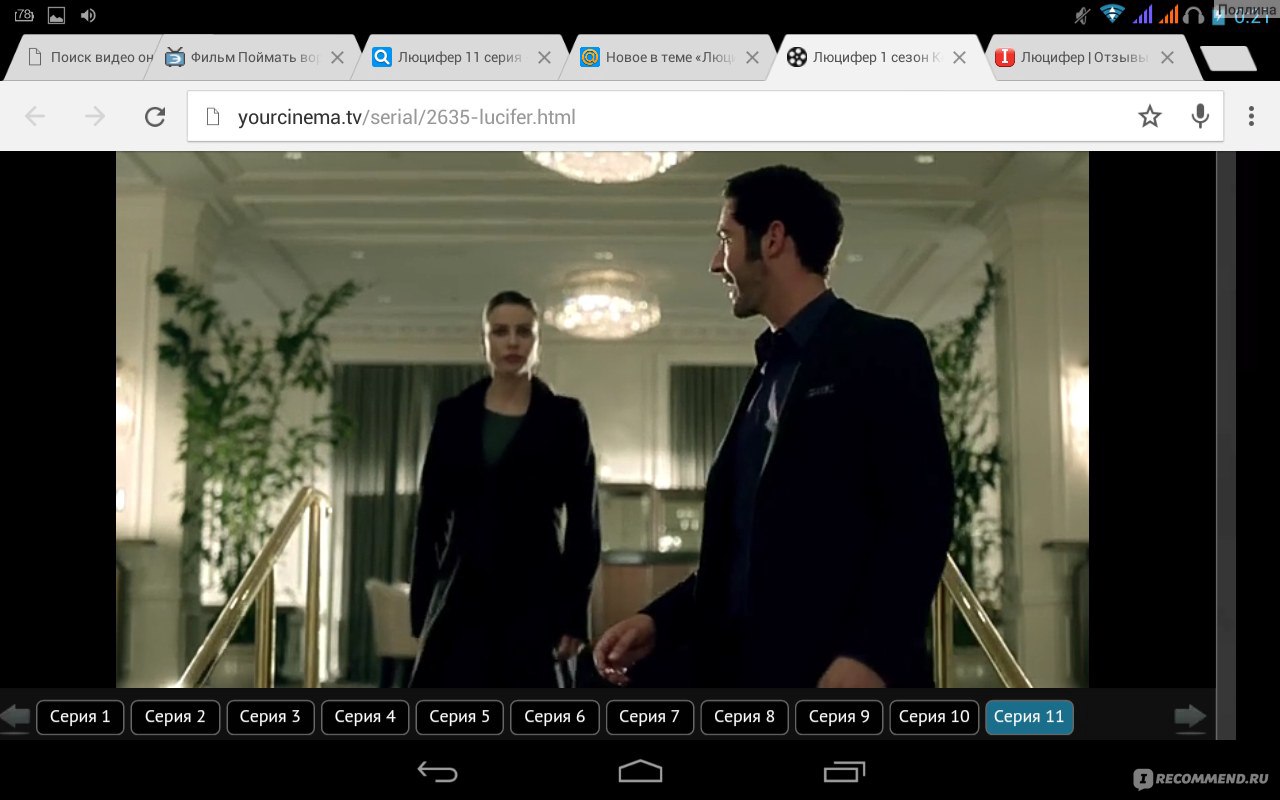Choose episode Серия 10
Viewport: 1280px width, 800px height.
coord(934,717)
